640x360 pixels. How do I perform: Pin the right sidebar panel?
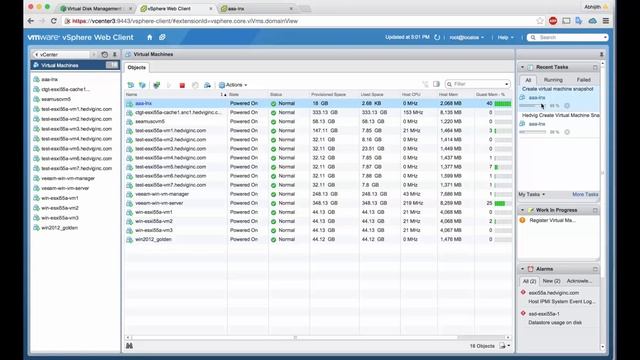[601, 54]
